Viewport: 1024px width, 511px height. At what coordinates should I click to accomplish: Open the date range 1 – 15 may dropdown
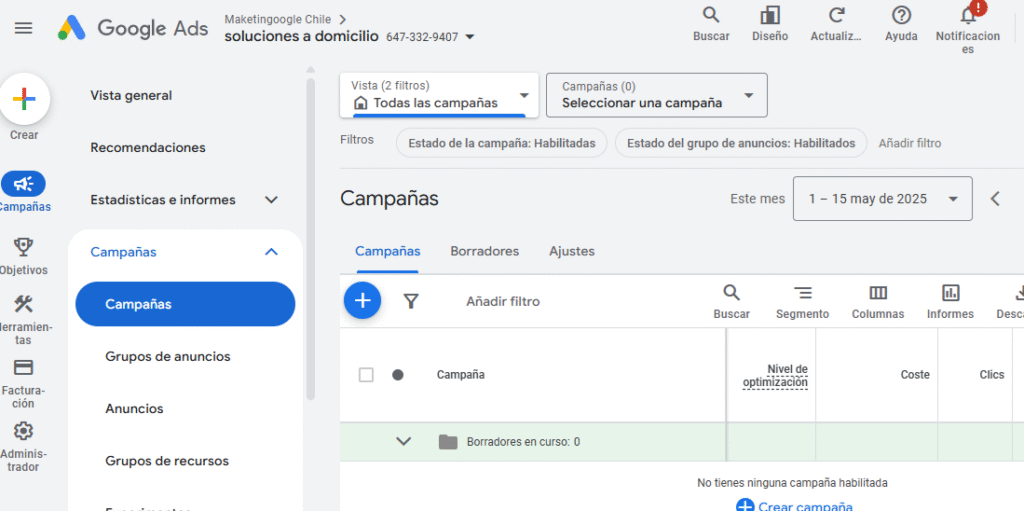(x=882, y=199)
